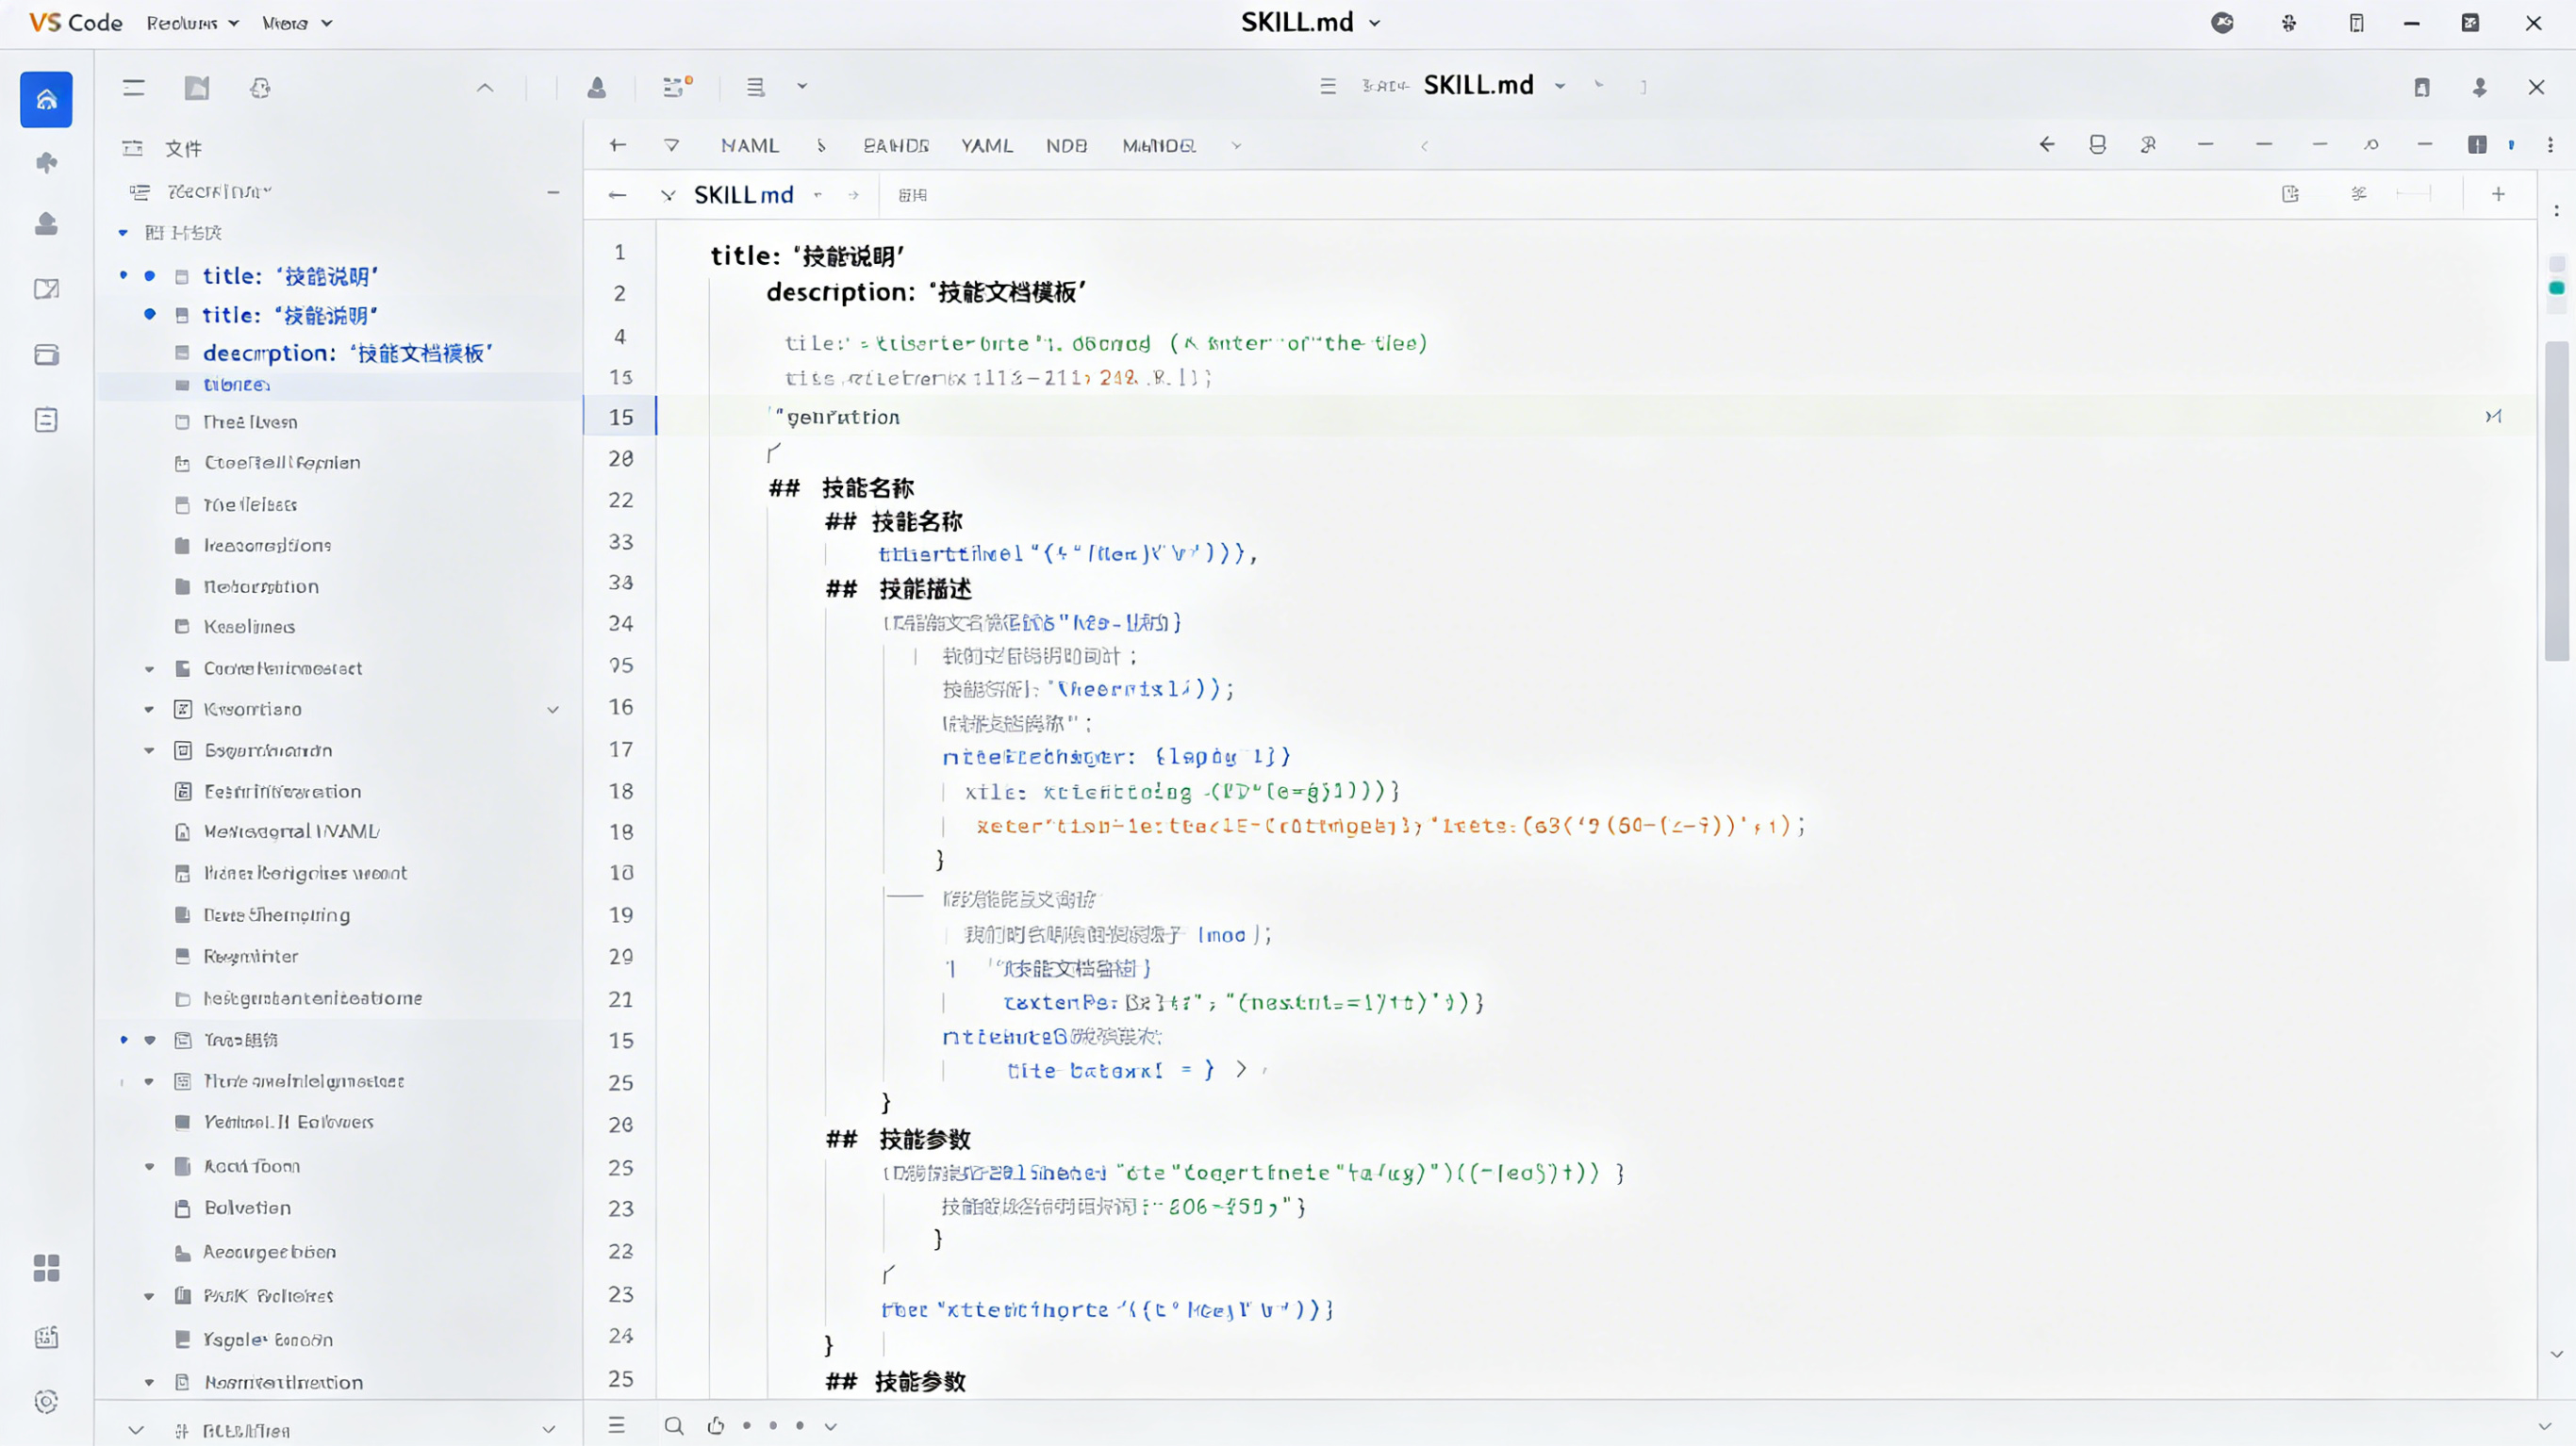This screenshot has height=1446, width=2576.
Task: Click the left arrow icon in the right editor toolbar
Action: point(2047,145)
